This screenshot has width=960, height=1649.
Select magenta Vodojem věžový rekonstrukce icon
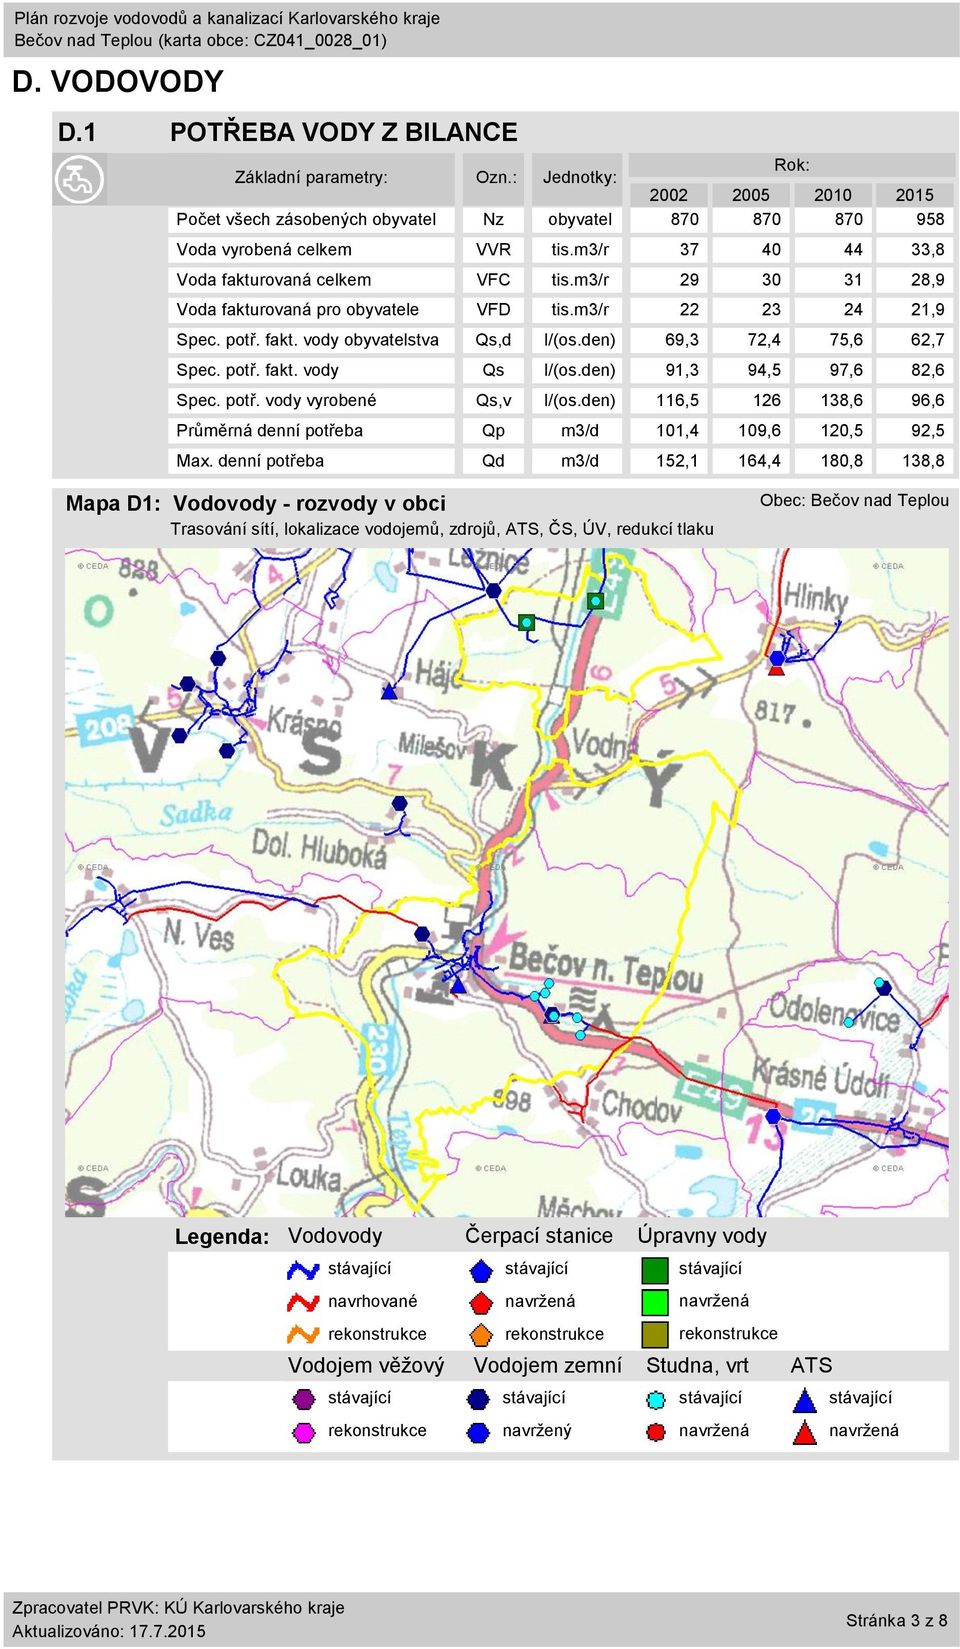(x=303, y=1432)
